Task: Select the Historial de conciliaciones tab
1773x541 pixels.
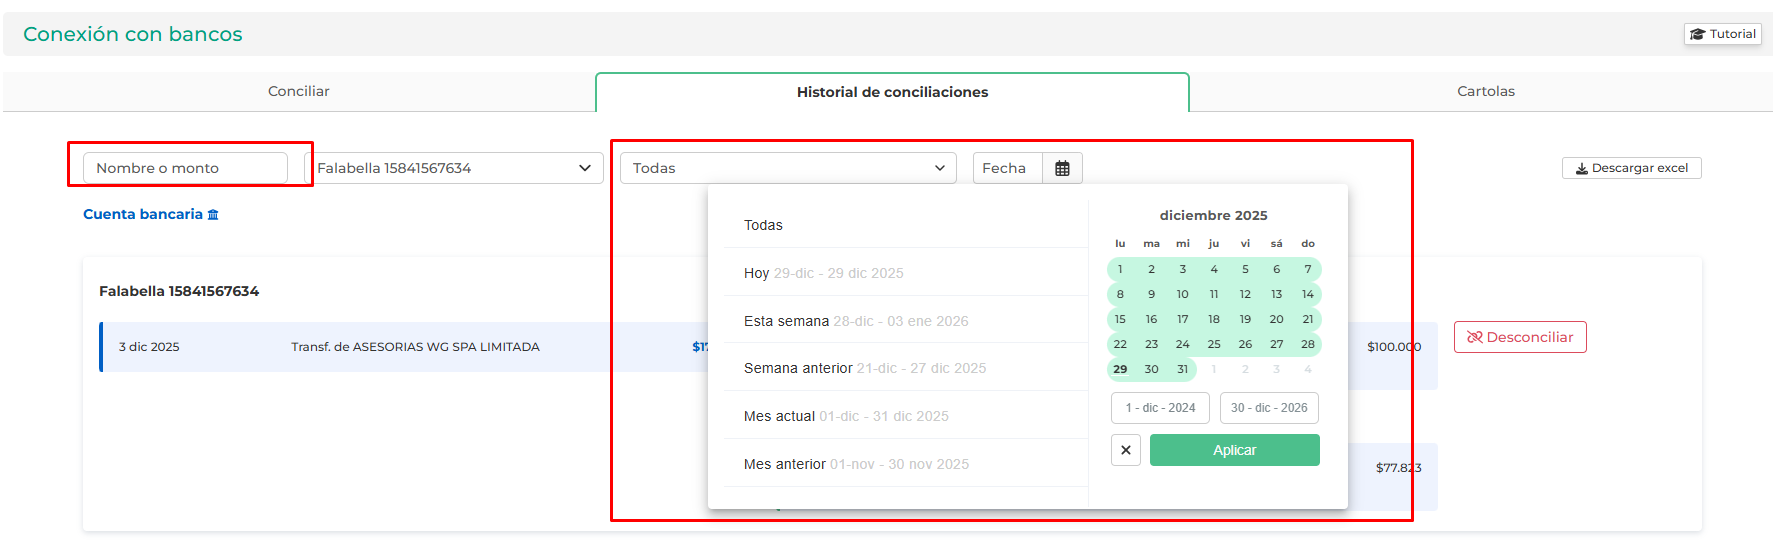Action: click(892, 92)
